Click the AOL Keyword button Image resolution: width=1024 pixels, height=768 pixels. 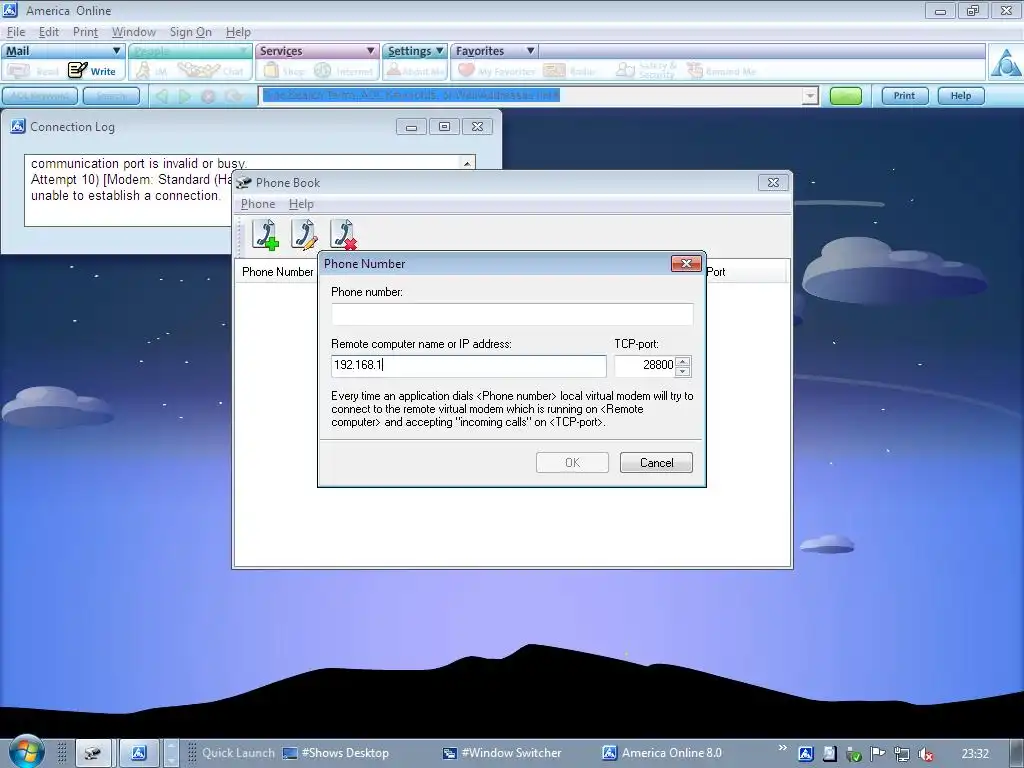click(40, 96)
